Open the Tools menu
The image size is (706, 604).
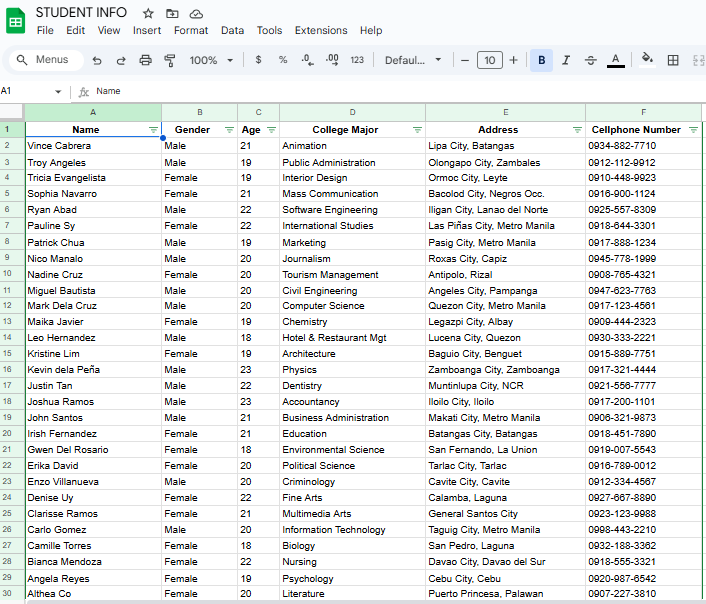(269, 30)
